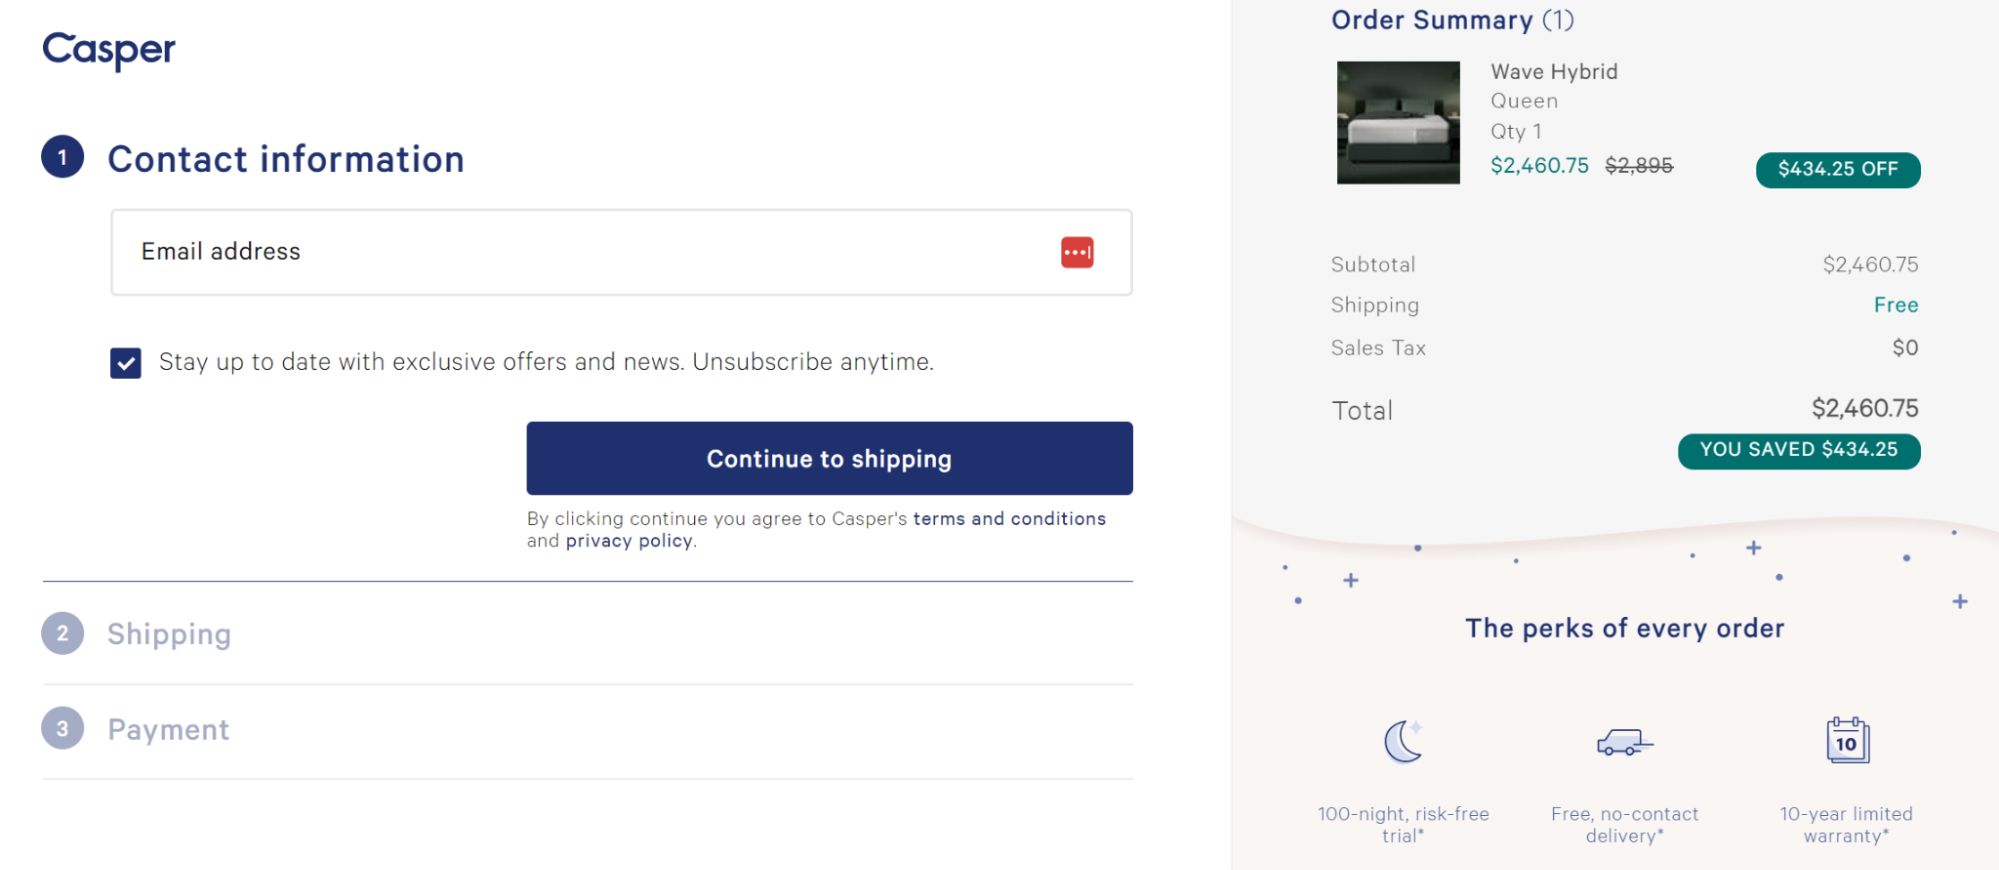Click the step 2 circle next to Shipping
Viewport: 1999px width, 870px height.
(62, 633)
